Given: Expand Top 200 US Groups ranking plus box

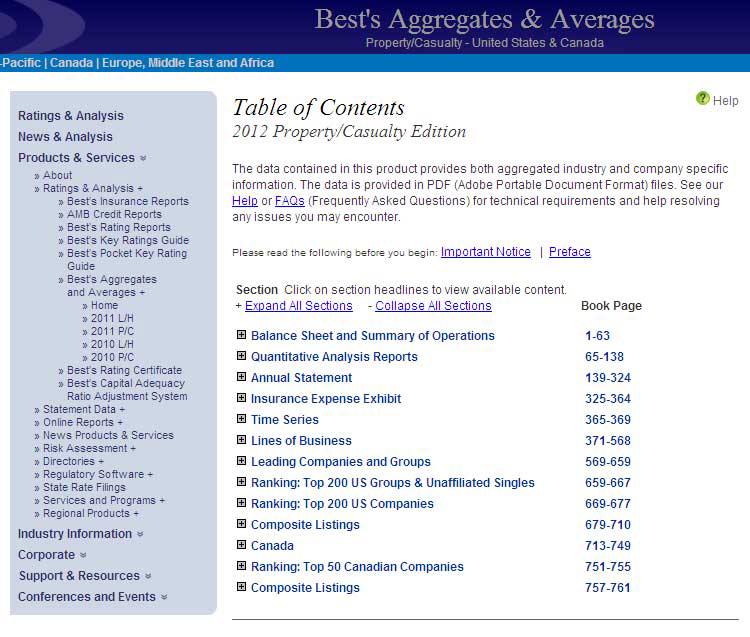Looking at the screenshot, I should tap(242, 482).
